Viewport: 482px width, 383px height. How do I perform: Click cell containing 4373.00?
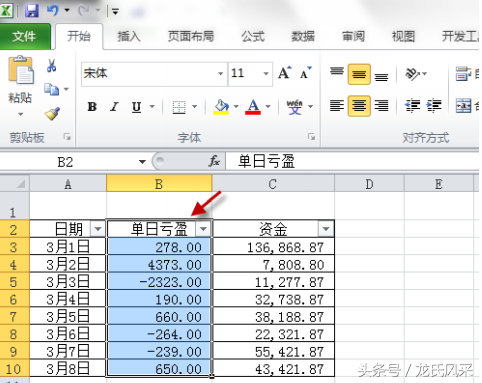coord(159,264)
